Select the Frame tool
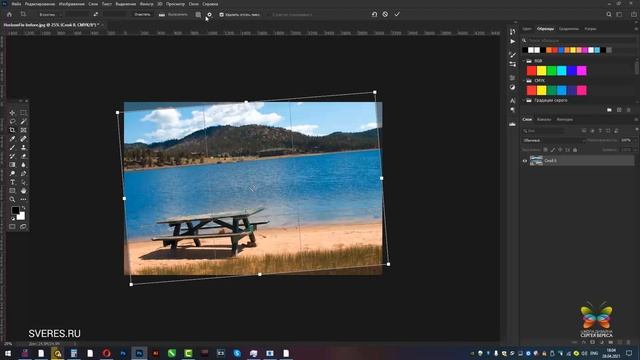The image size is (640, 360). 23,130
